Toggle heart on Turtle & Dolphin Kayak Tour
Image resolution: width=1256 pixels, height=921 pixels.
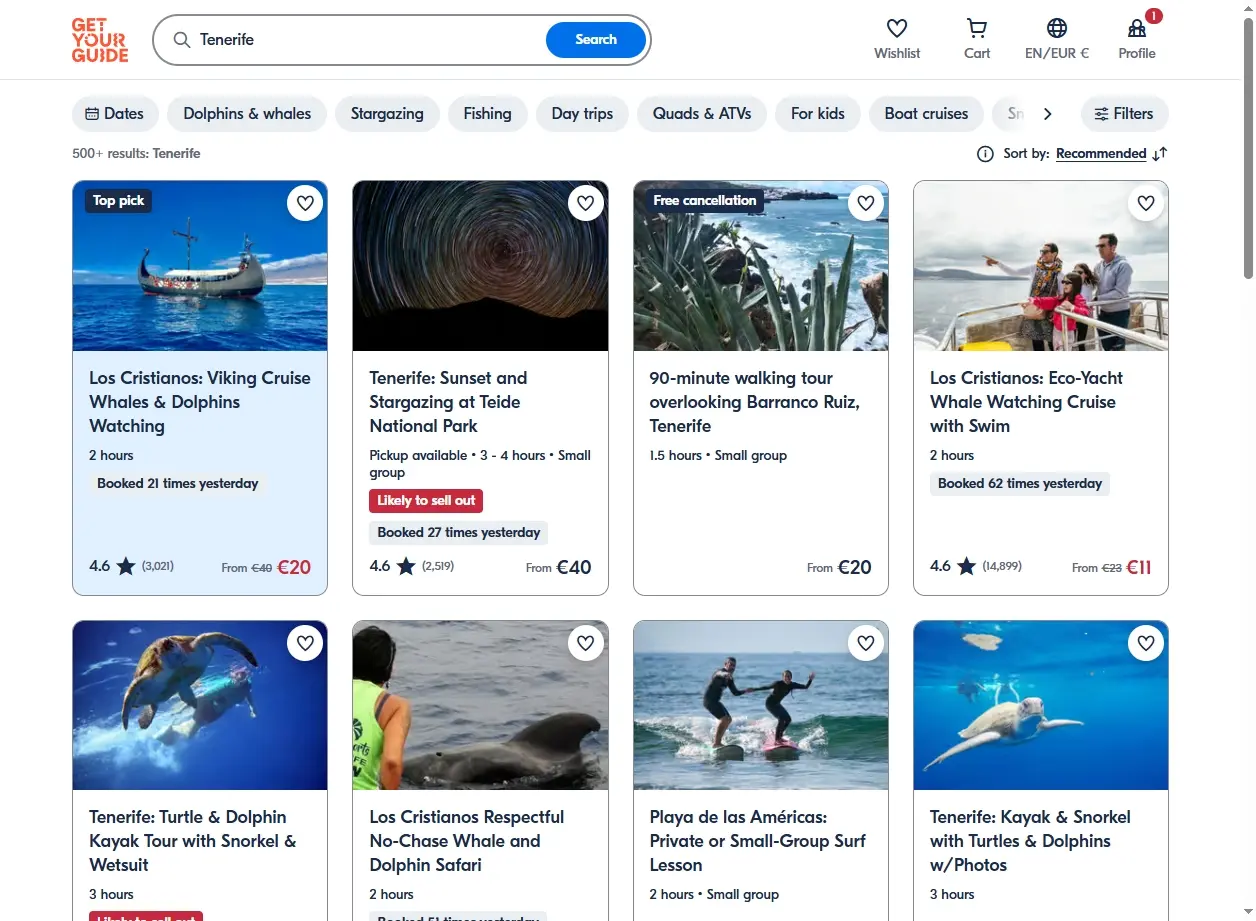[x=305, y=643]
